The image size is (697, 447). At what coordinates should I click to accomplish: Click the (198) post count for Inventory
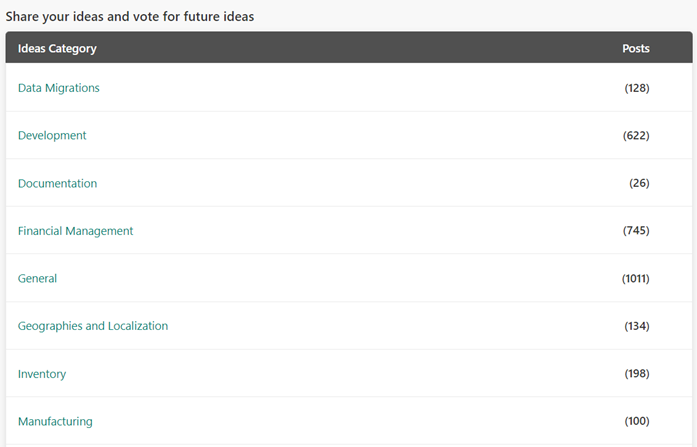[637, 374]
